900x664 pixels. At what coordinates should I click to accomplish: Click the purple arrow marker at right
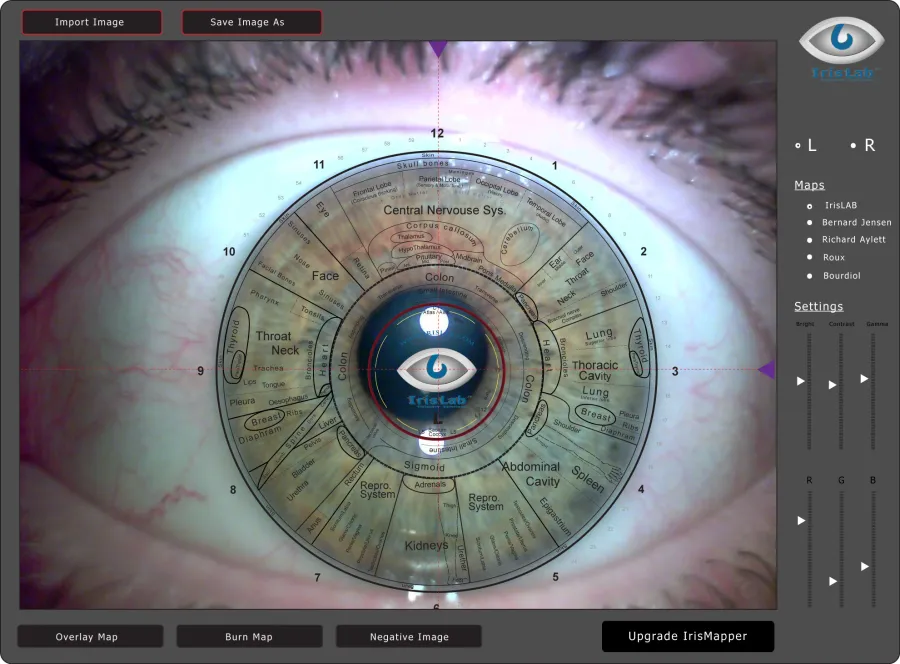[767, 370]
